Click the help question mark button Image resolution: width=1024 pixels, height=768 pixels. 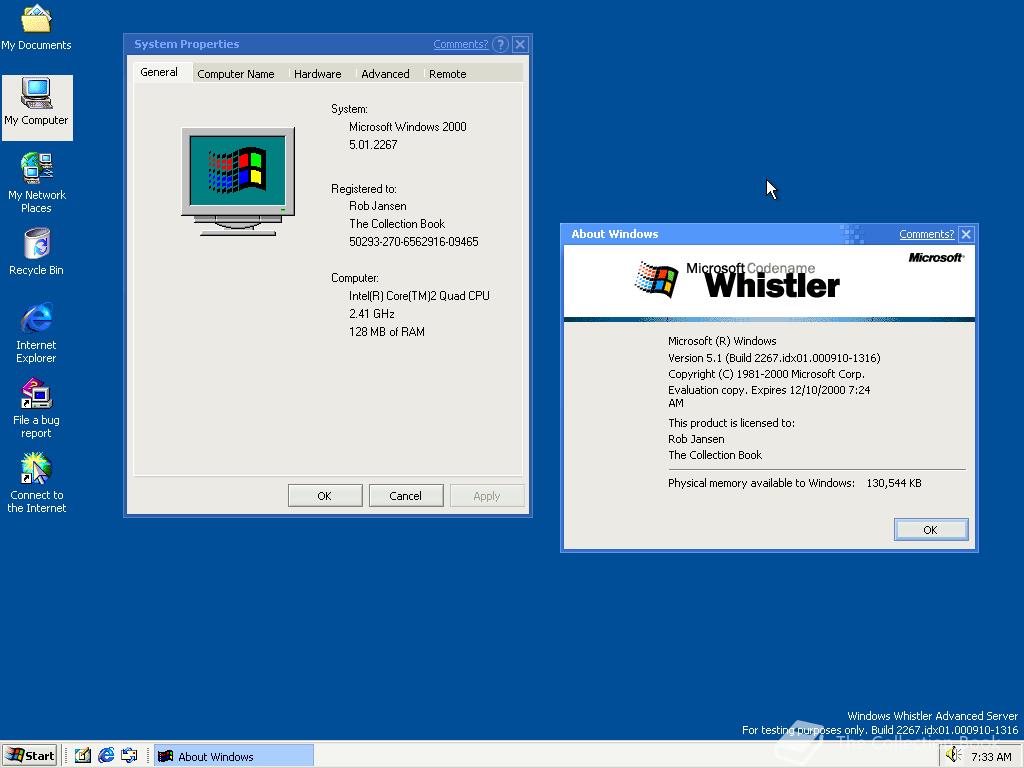click(x=501, y=44)
